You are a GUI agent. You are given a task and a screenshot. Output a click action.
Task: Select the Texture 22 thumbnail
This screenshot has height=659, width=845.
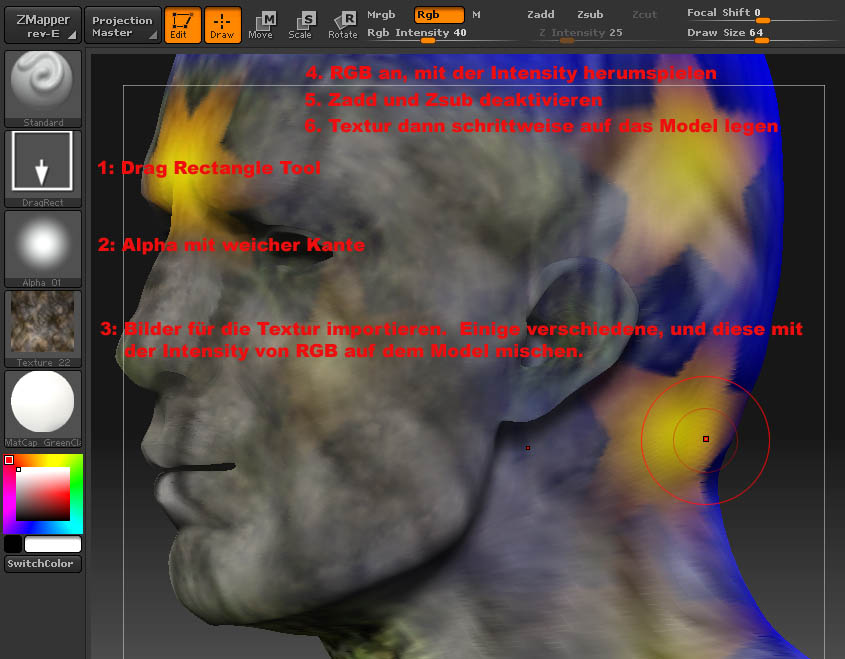tap(42, 328)
